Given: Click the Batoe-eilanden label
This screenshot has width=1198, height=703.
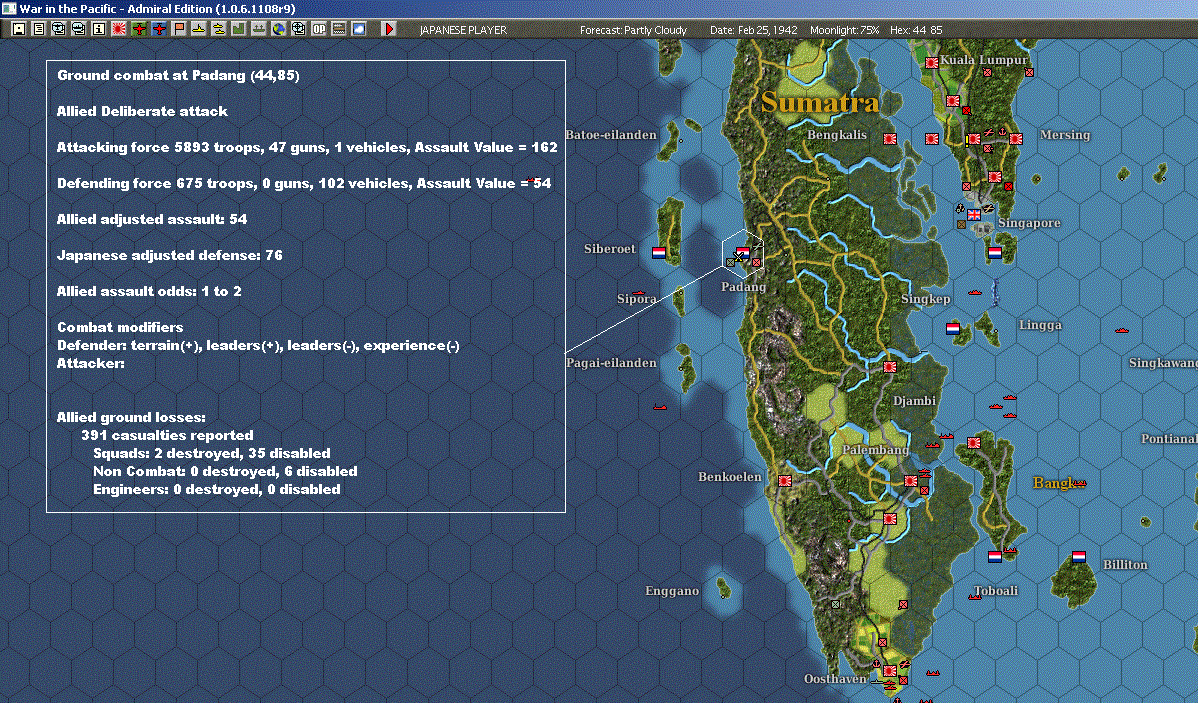Looking at the screenshot, I should click(x=611, y=134).
